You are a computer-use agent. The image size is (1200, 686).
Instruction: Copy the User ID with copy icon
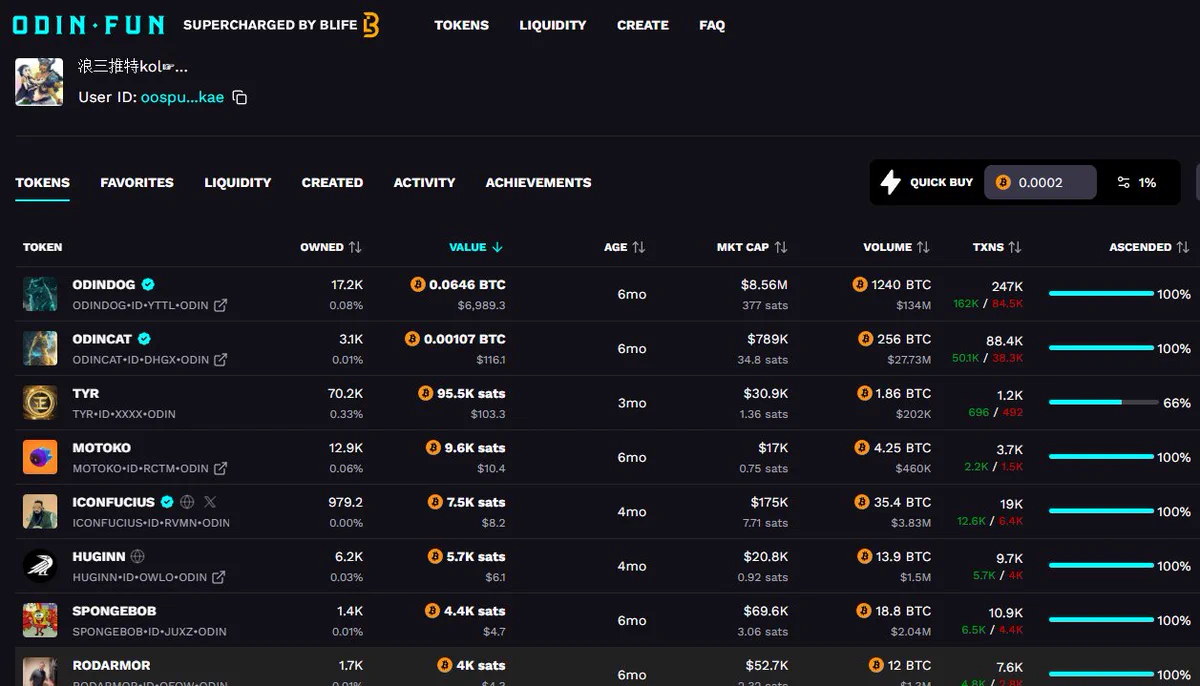[239, 98]
